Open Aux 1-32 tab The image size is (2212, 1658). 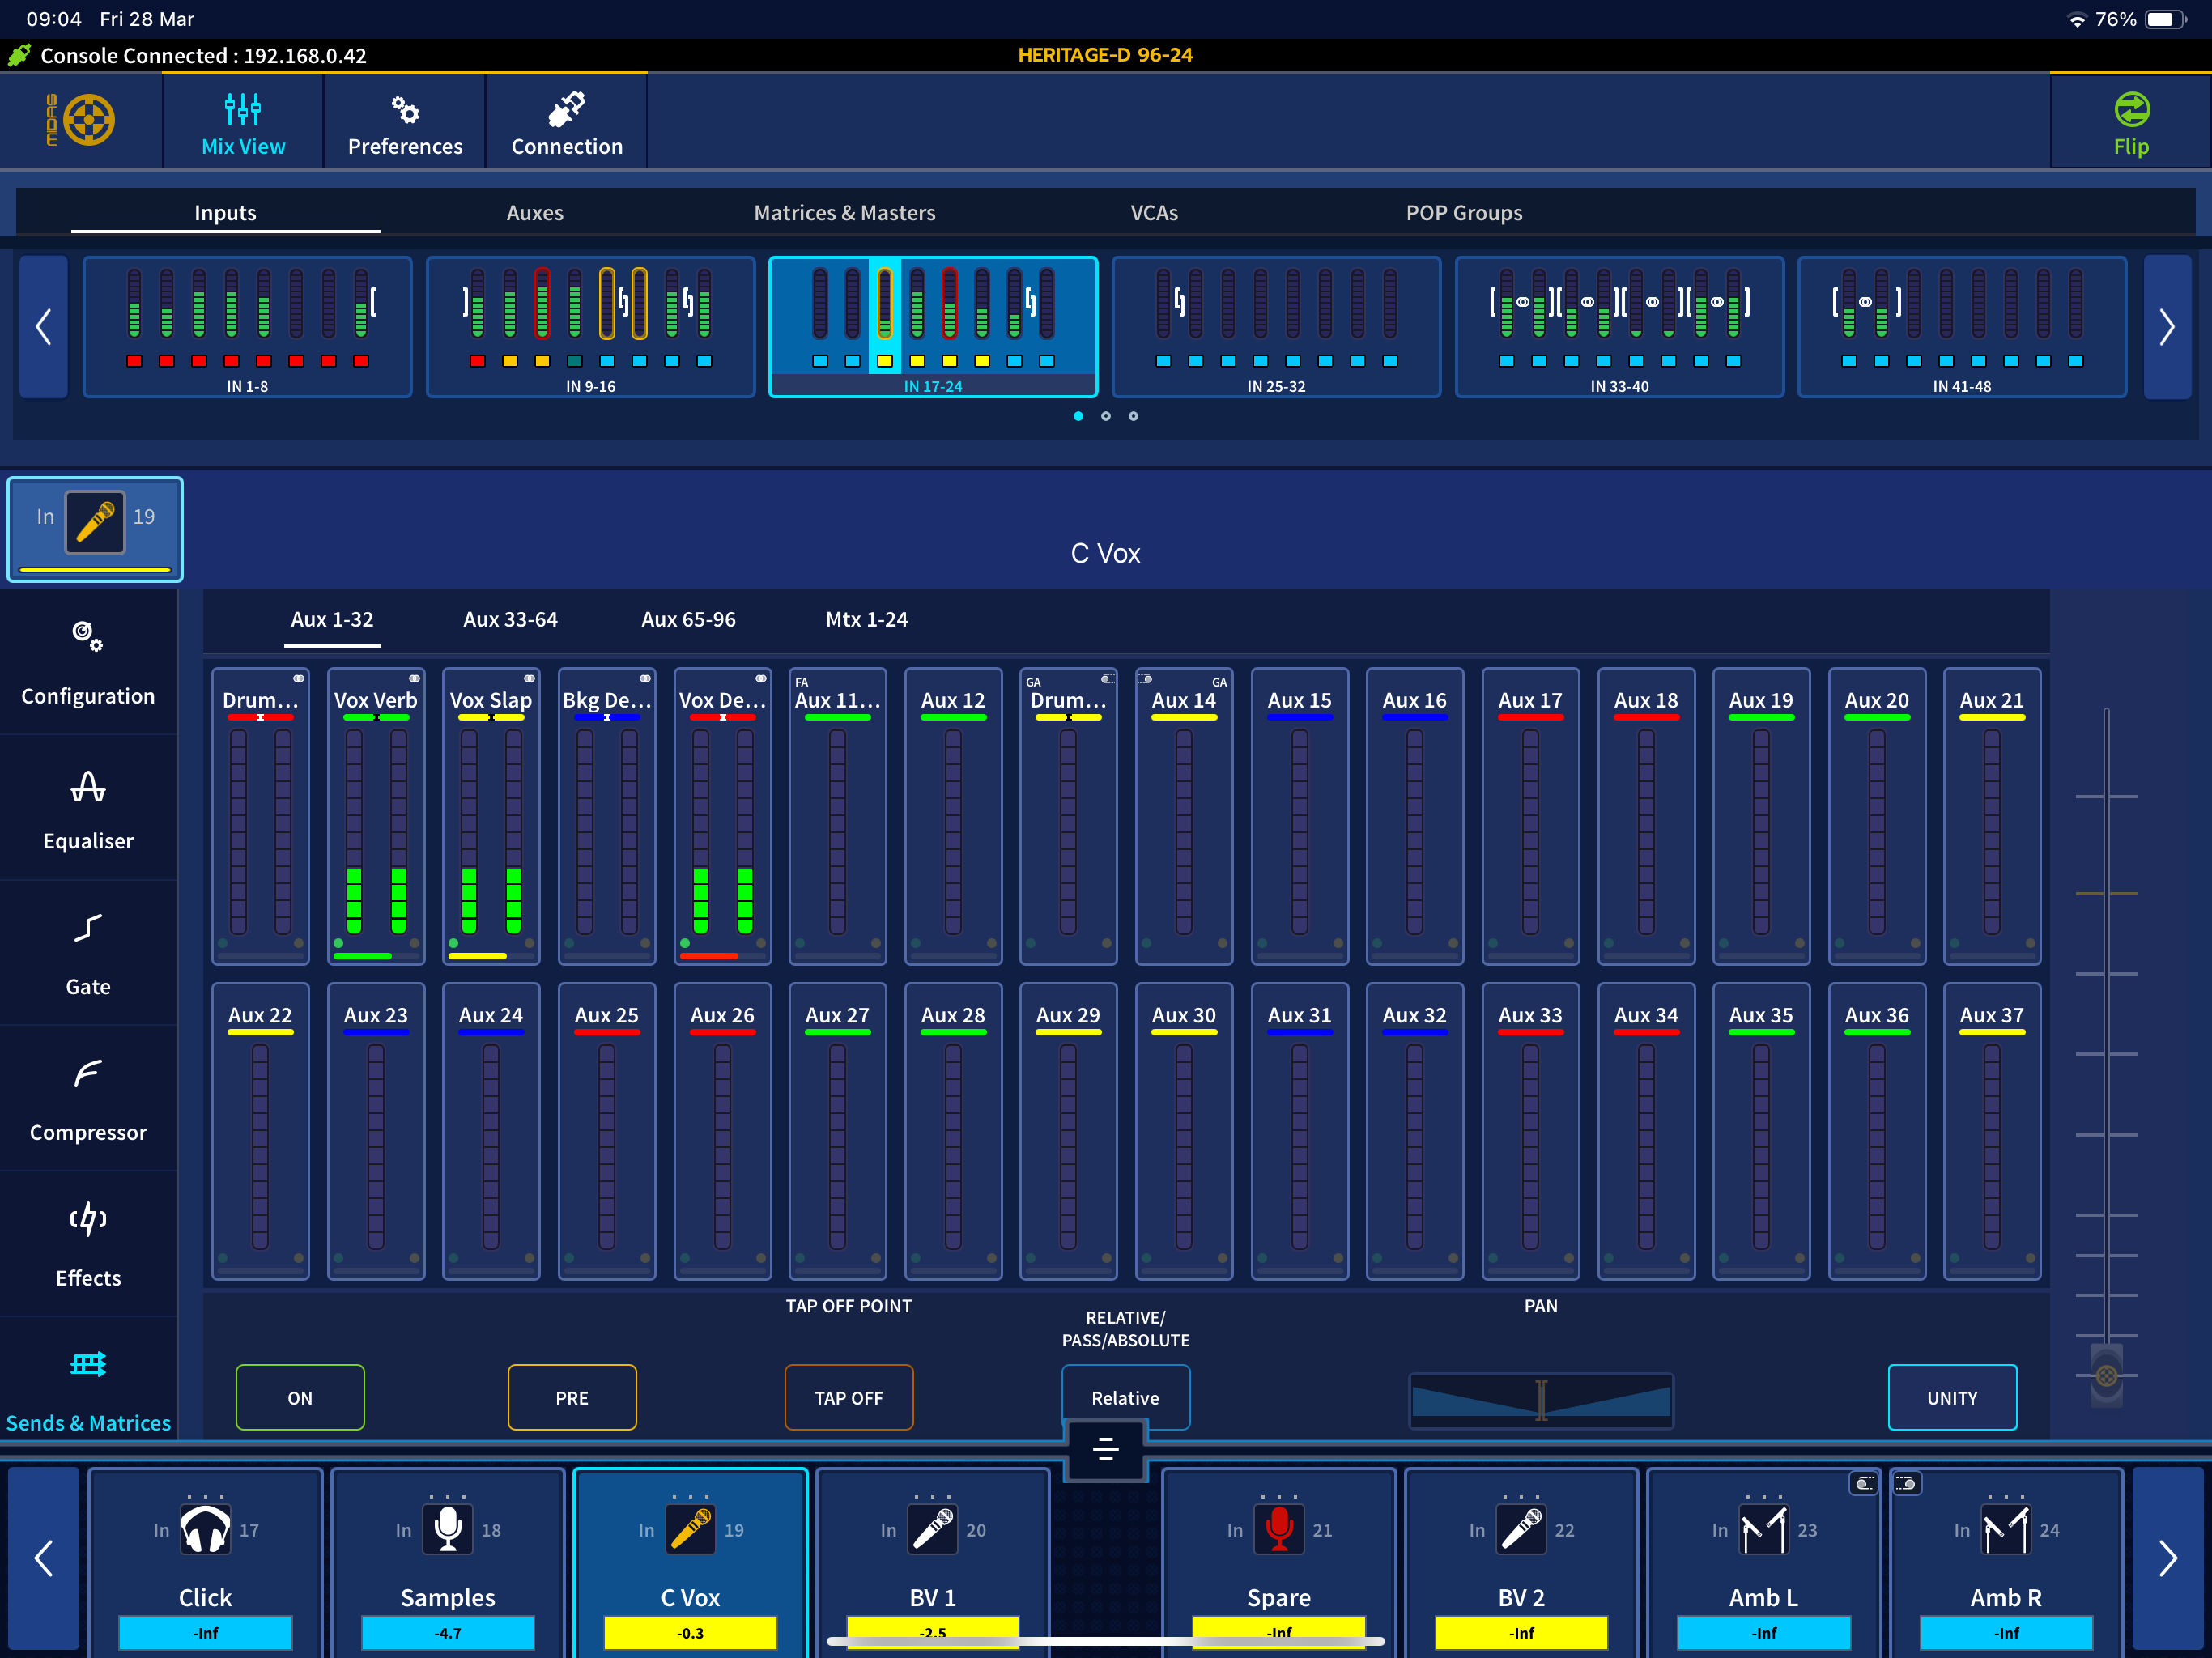tap(332, 619)
